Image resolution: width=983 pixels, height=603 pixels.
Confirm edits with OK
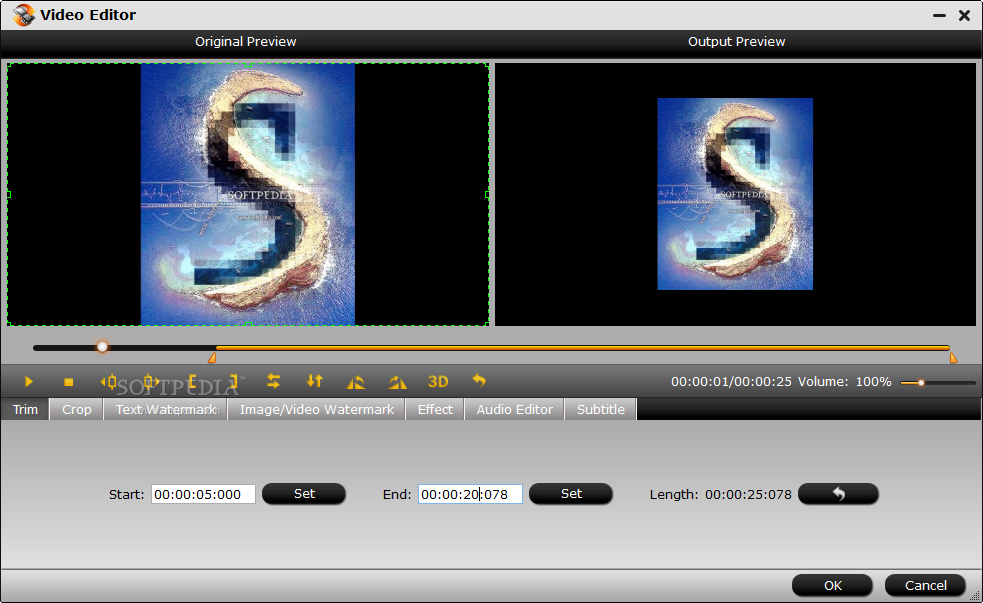point(833,585)
